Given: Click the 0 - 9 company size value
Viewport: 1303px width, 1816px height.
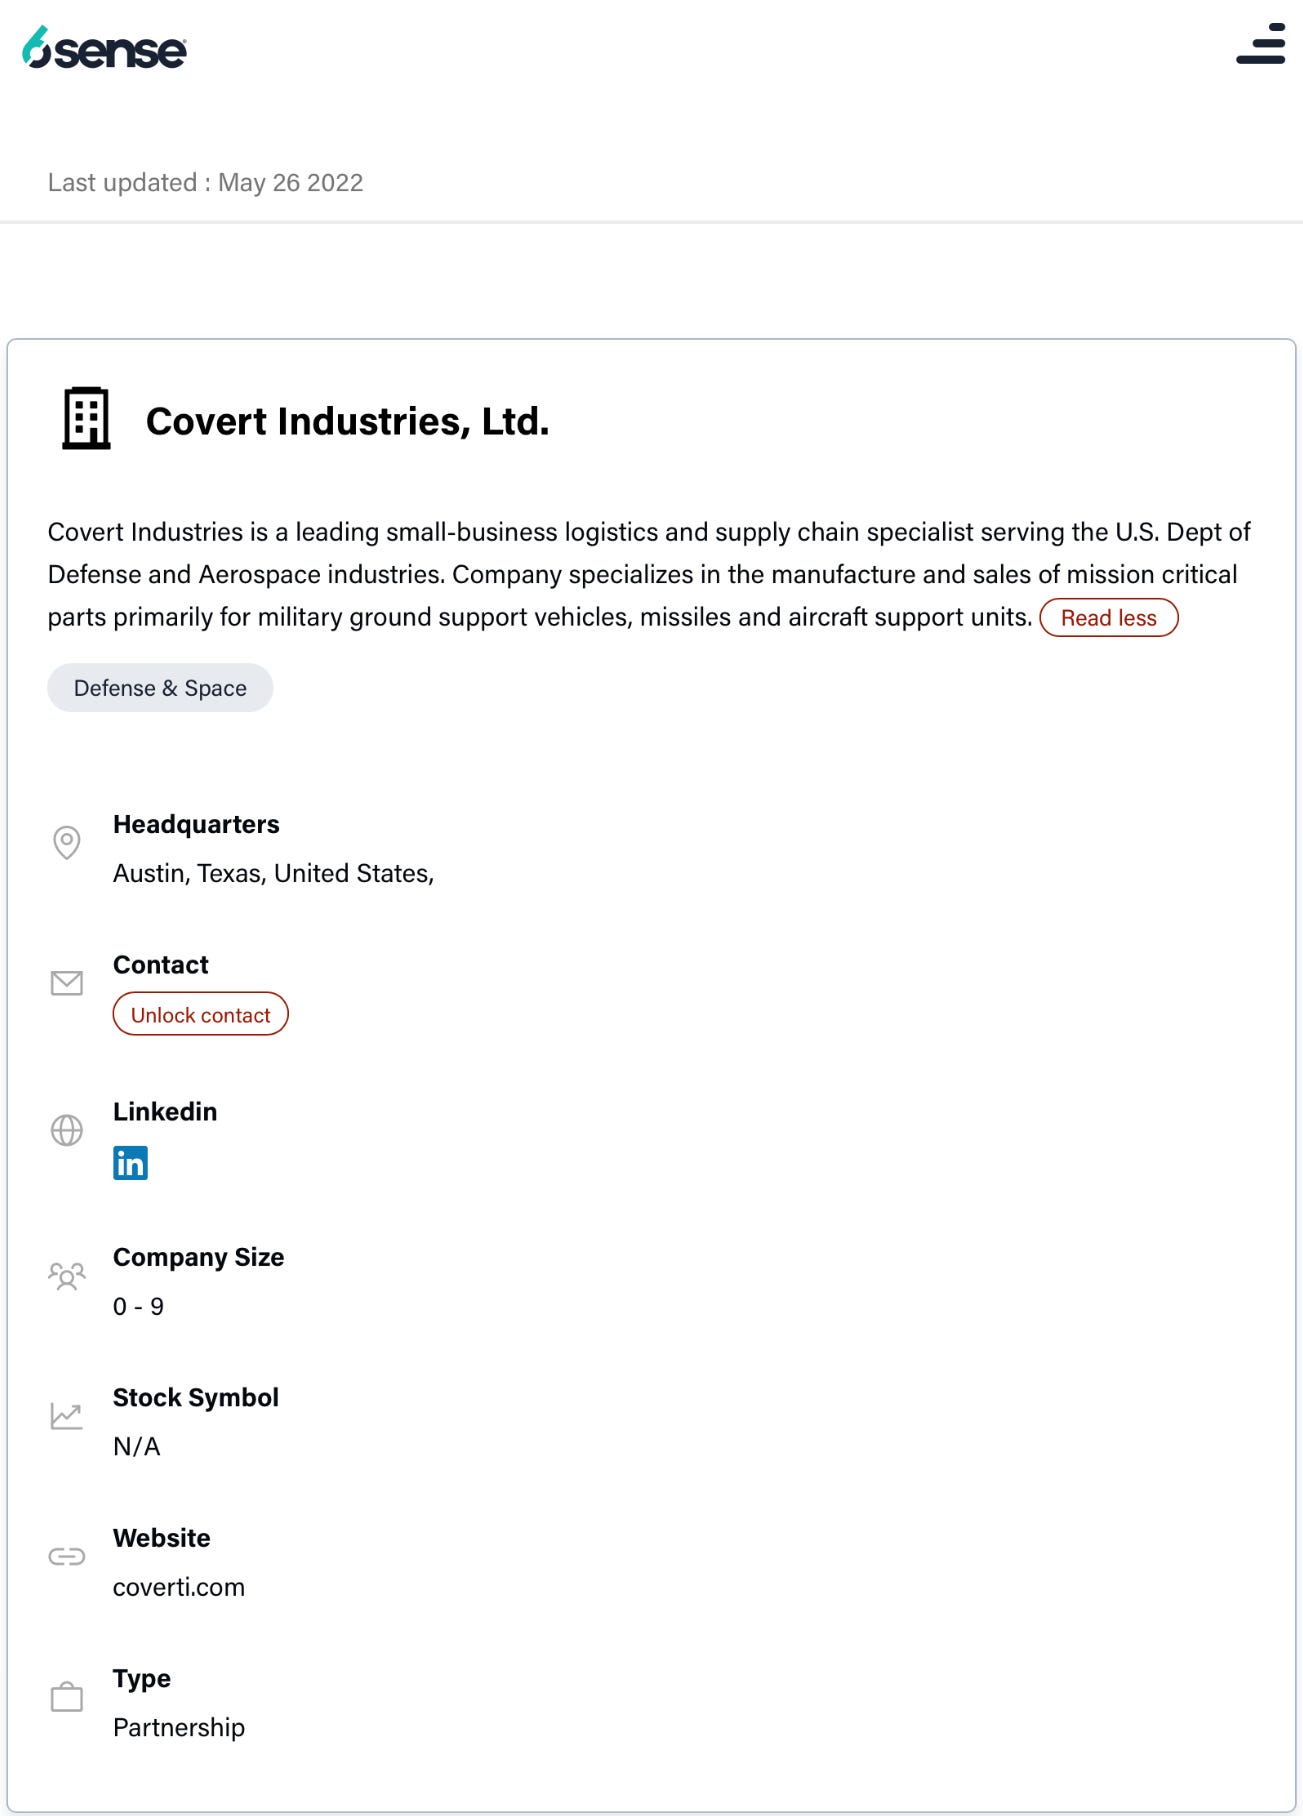Looking at the screenshot, I should (138, 1306).
